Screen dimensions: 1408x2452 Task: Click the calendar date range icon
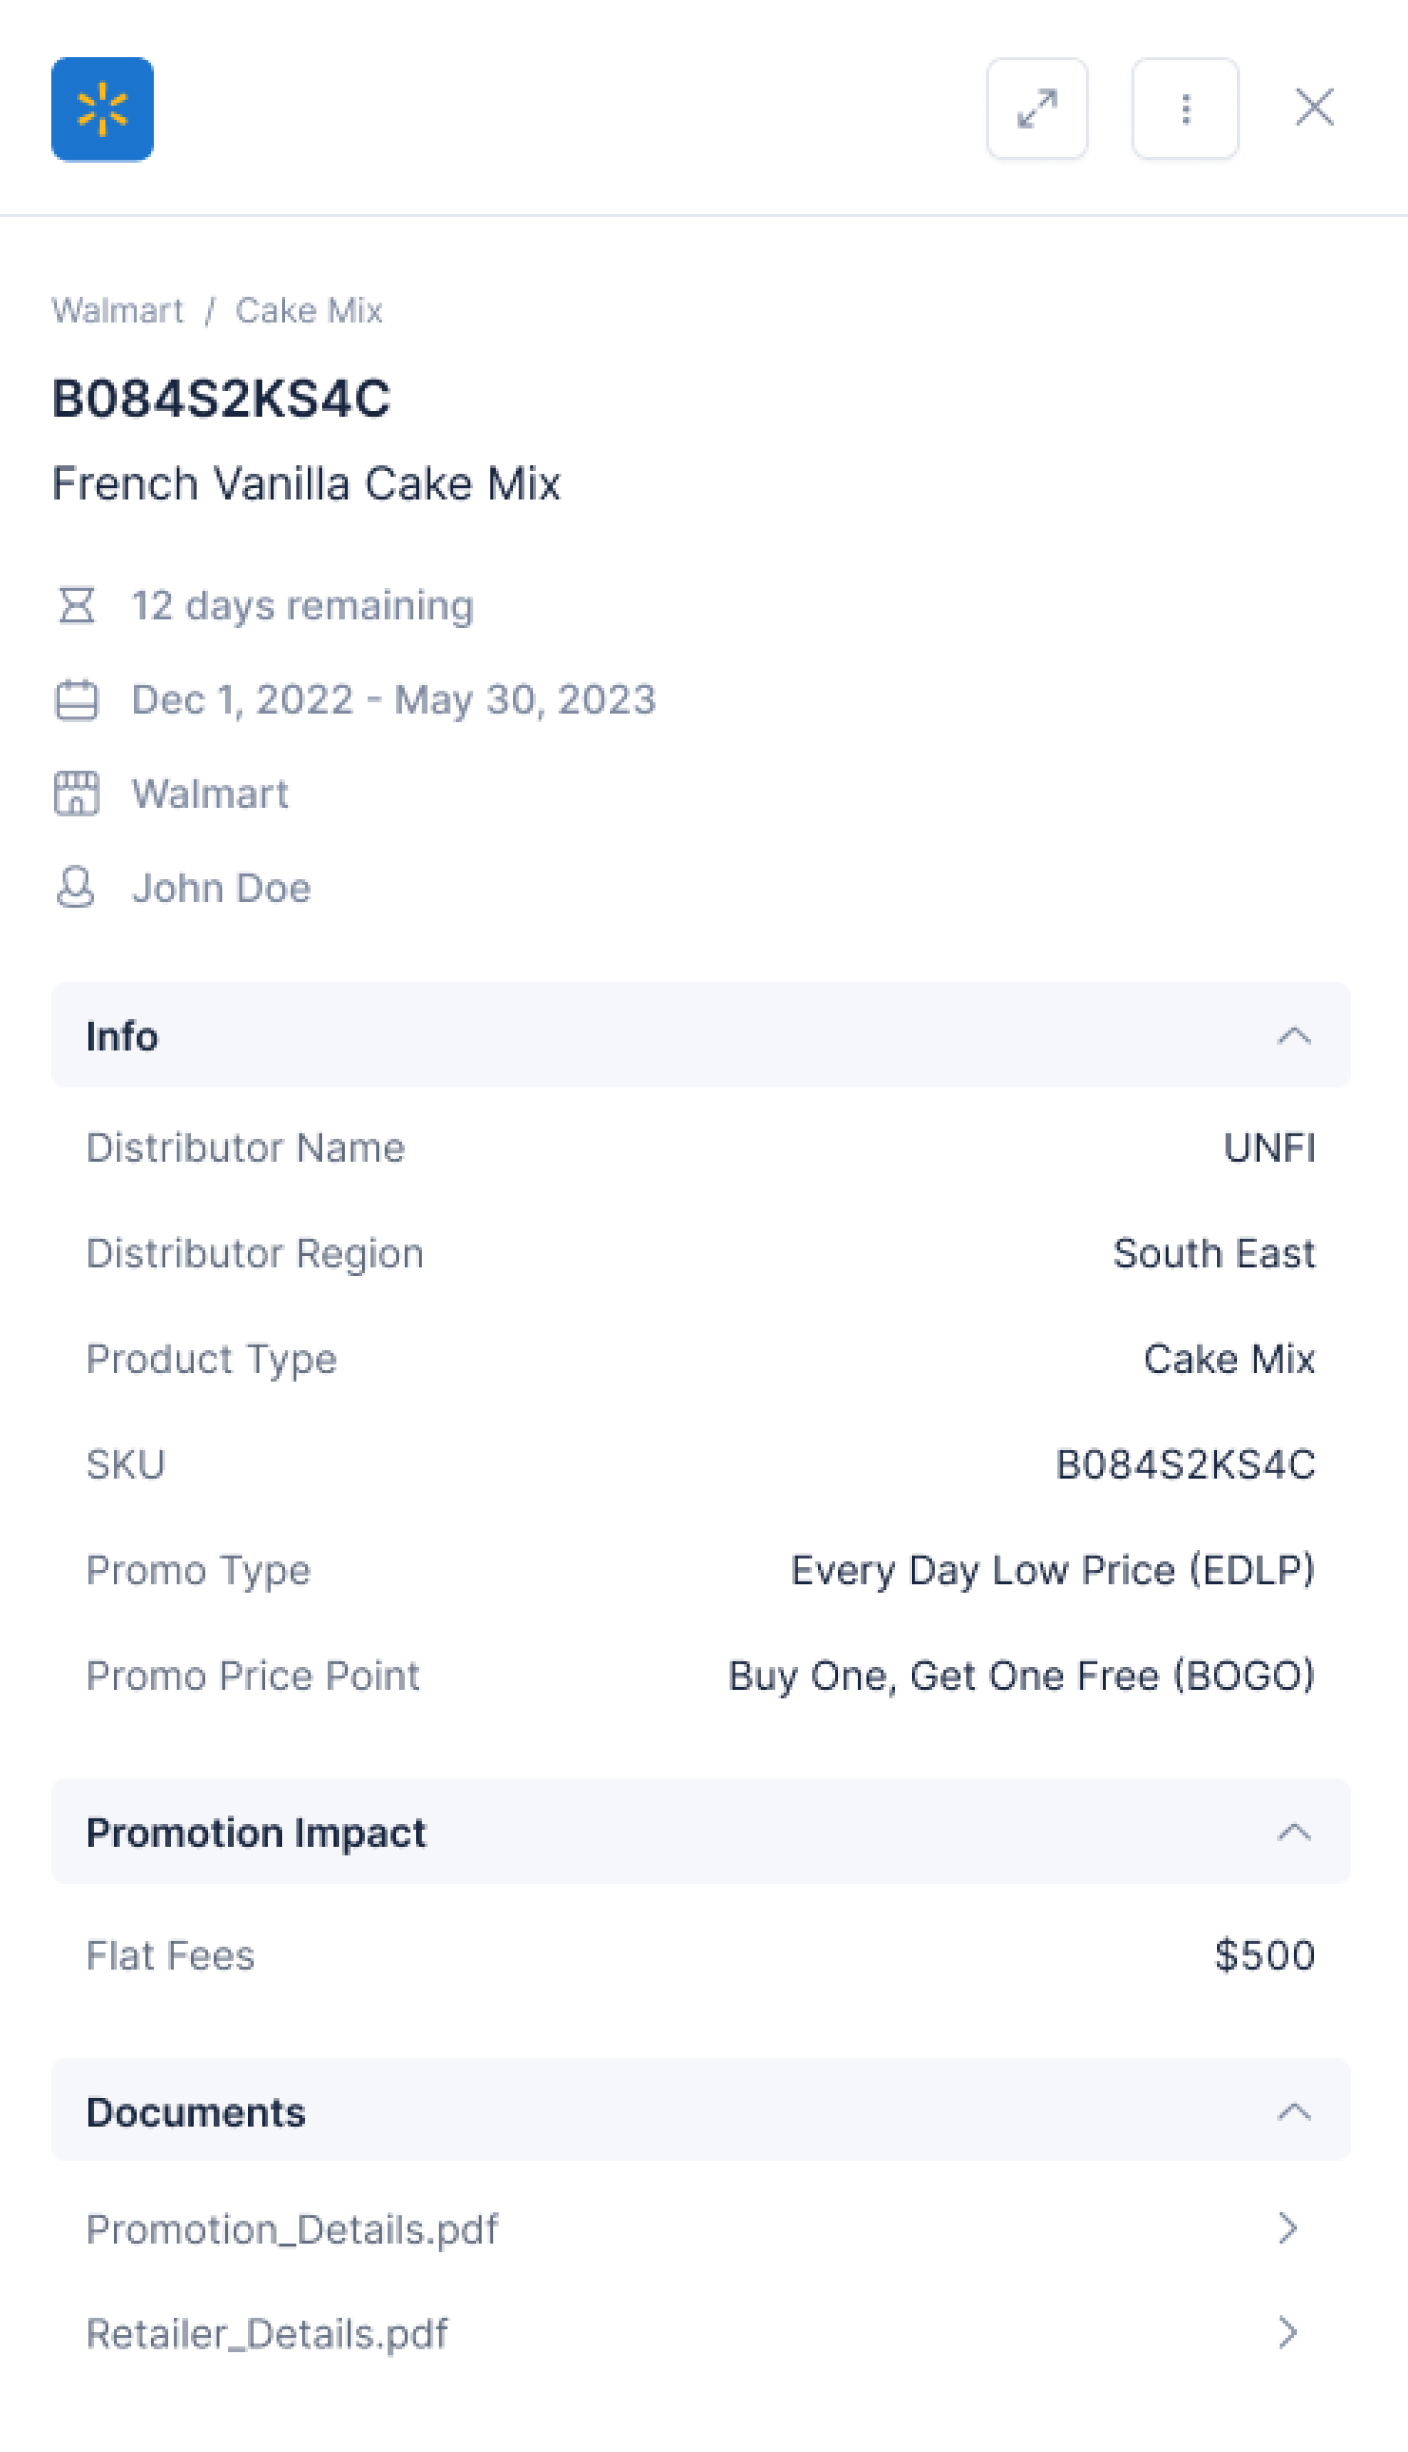pos(76,699)
